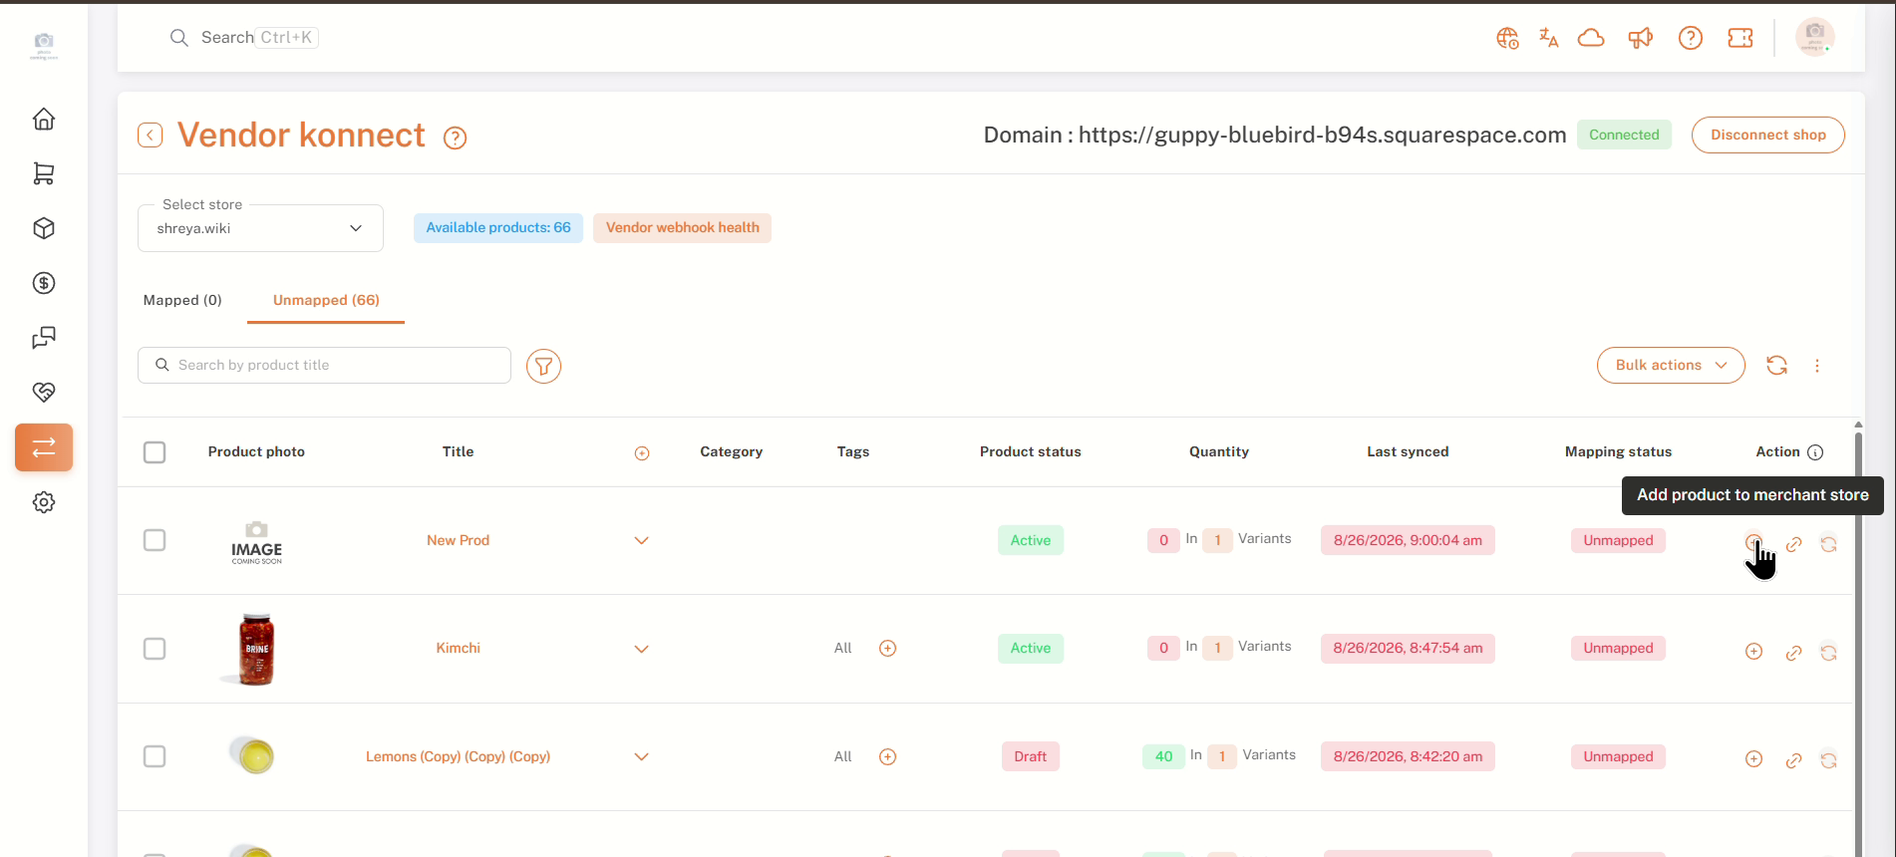Expand the New Prod row chevron

642,541
